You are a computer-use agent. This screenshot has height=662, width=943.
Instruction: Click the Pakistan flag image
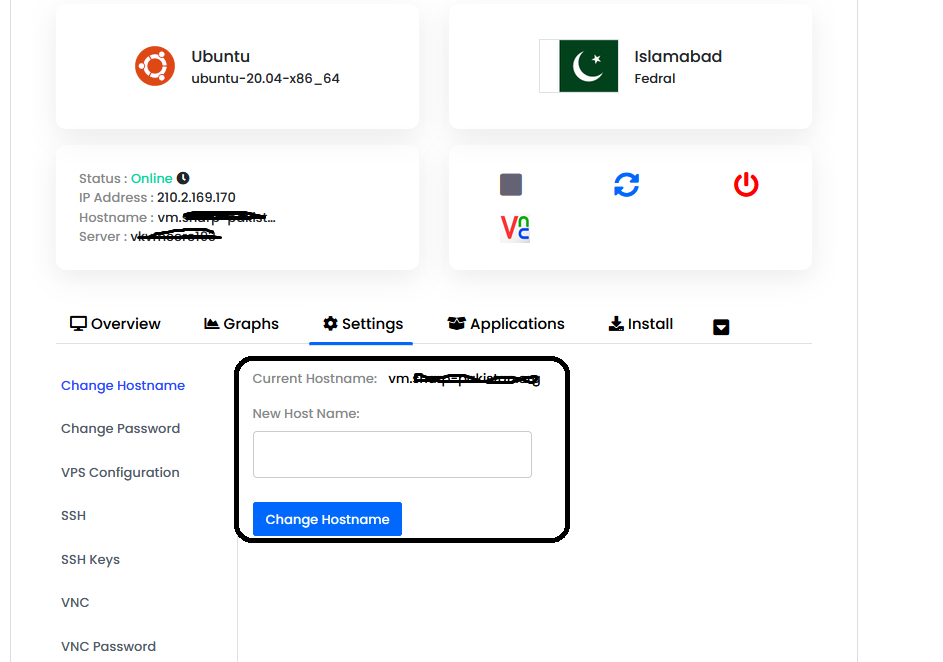click(579, 66)
